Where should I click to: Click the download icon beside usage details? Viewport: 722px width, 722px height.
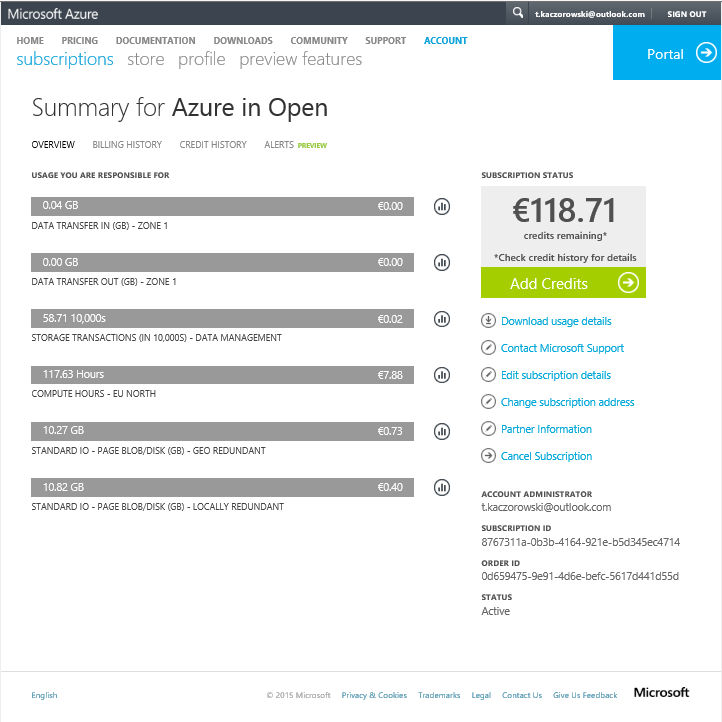pyautogui.click(x=488, y=320)
